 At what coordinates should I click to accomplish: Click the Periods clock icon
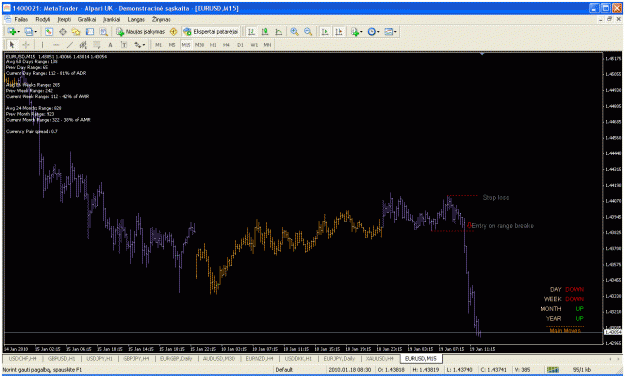click(371, 31)
